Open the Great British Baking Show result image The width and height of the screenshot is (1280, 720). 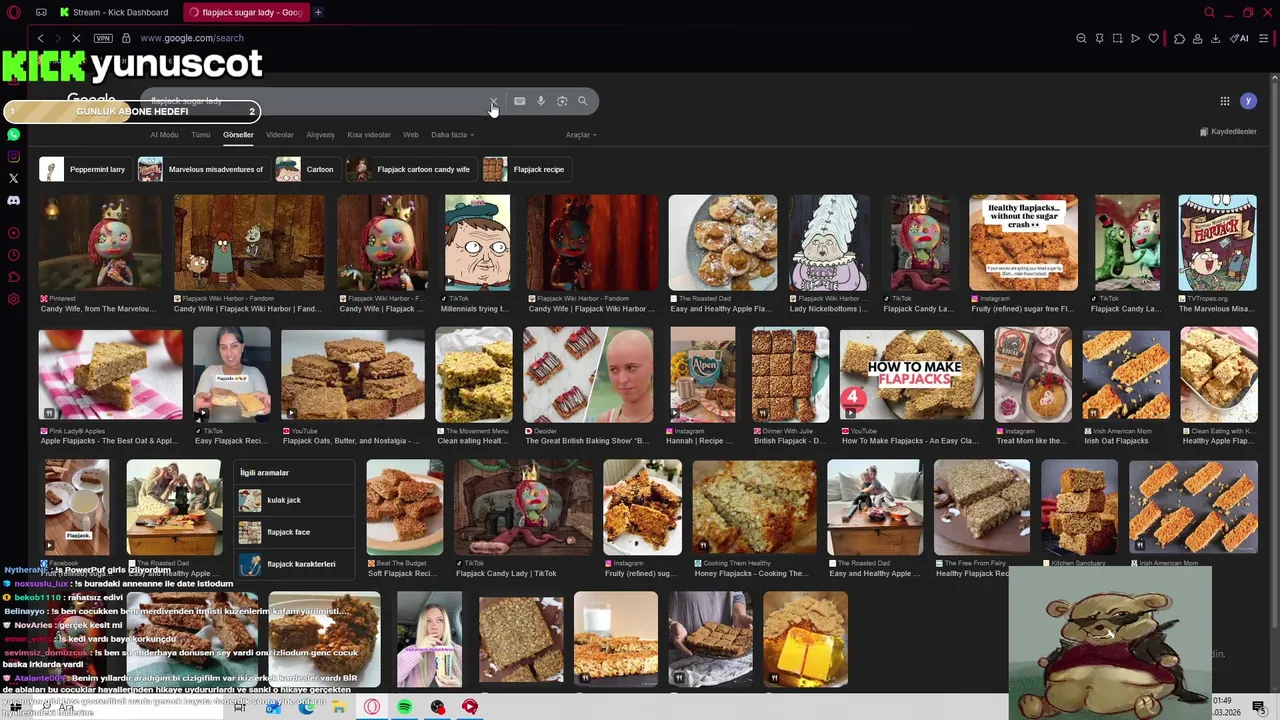(588, 374)
